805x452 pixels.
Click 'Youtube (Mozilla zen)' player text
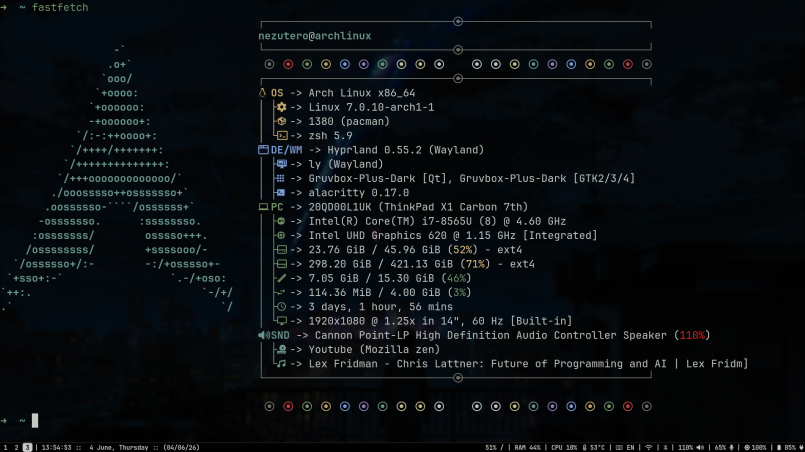tap(374, 349)
